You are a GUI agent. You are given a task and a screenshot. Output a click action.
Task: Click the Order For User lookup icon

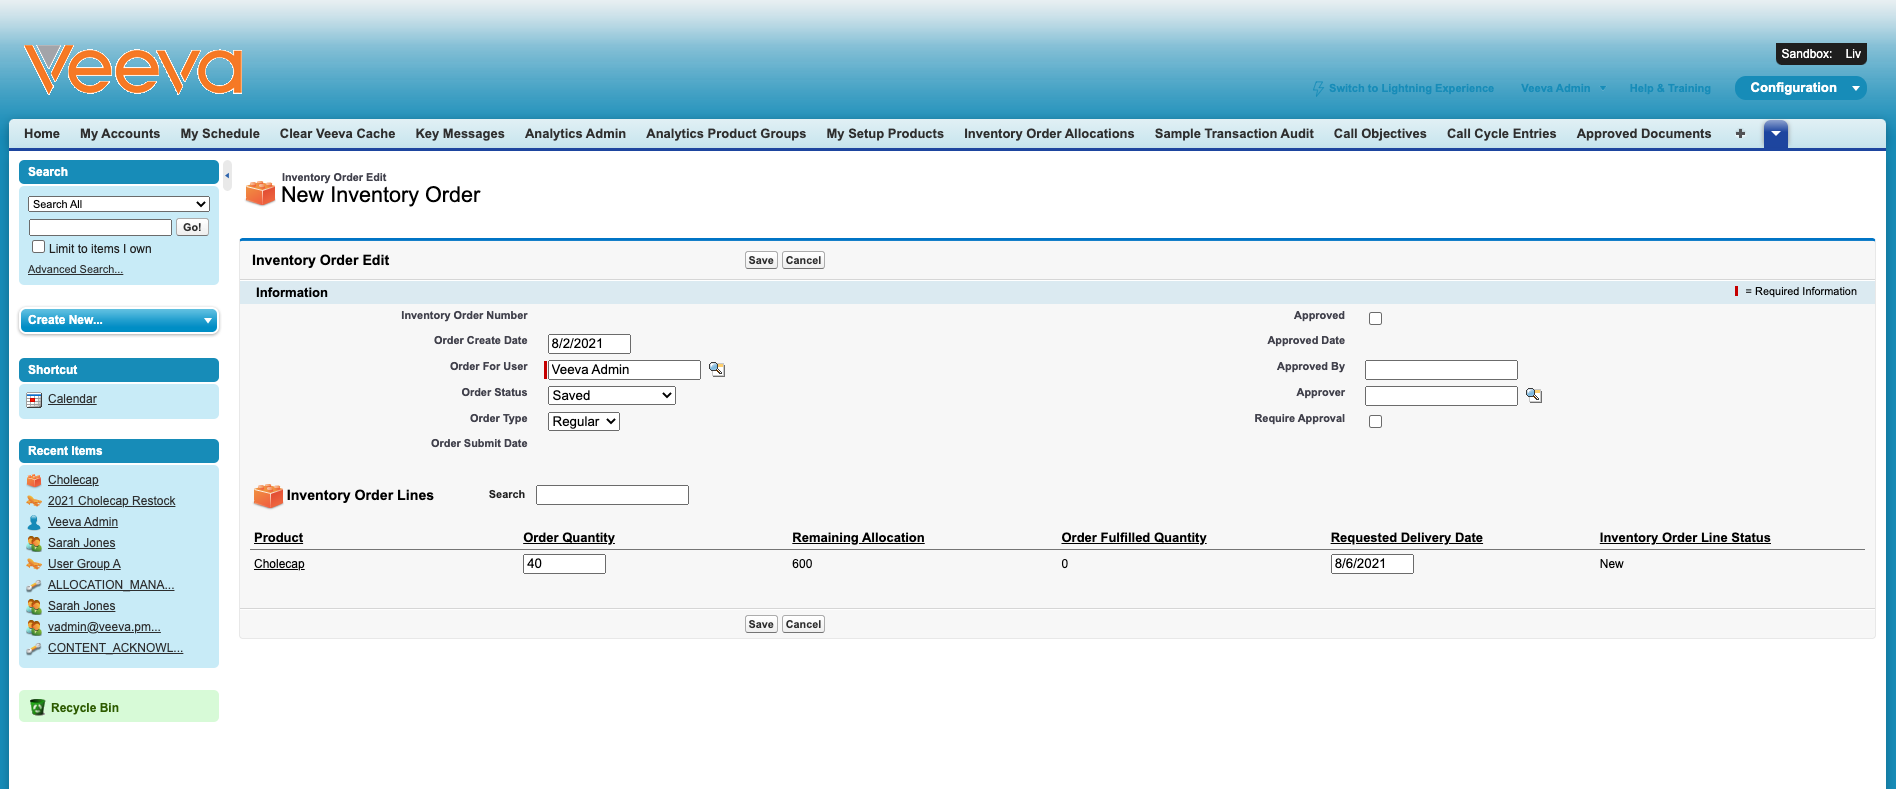[x=717, y=369]
